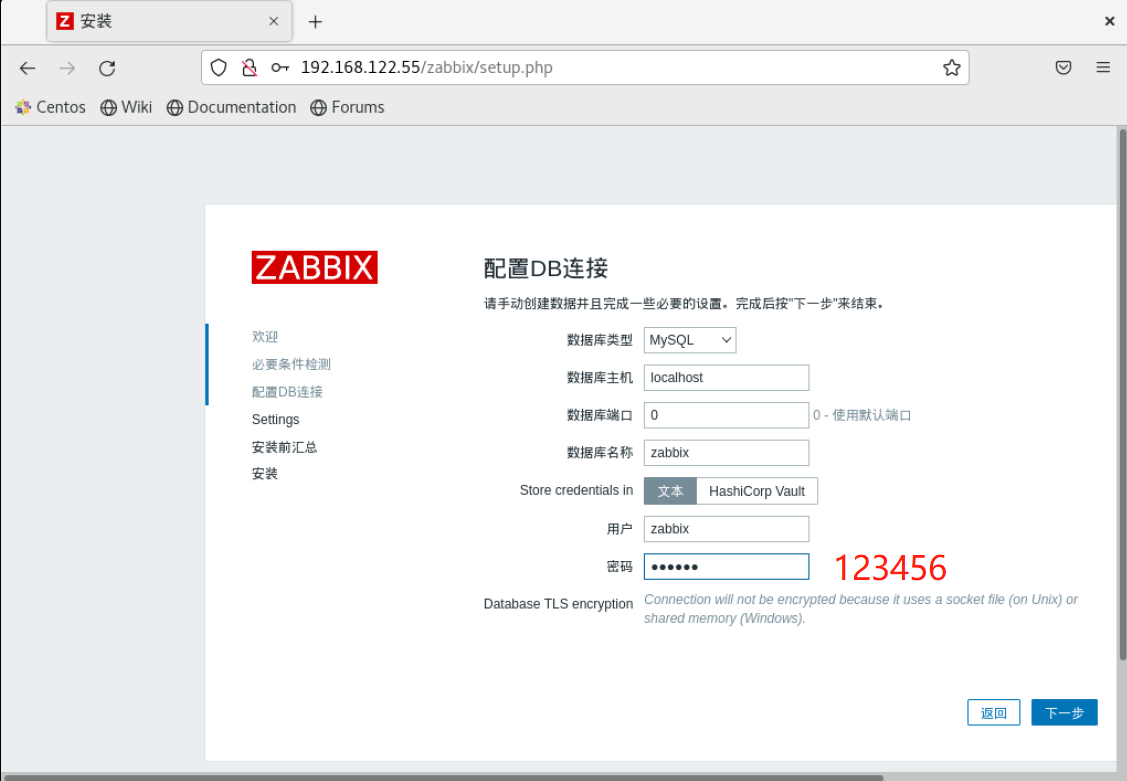Click the 返回 button
1127x781 pixels.
[x=993, y=713]
